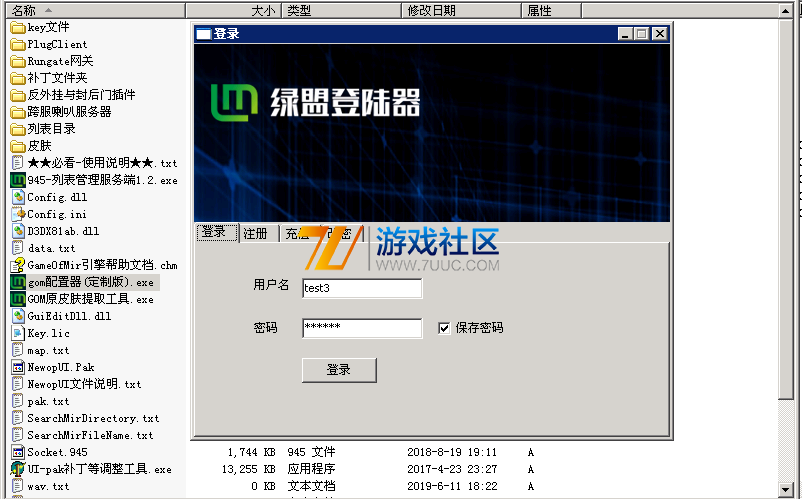Viewport: 802px width, 499px height.
Task: Select the Rungate网关 folder icon
Action: point(18,61)
